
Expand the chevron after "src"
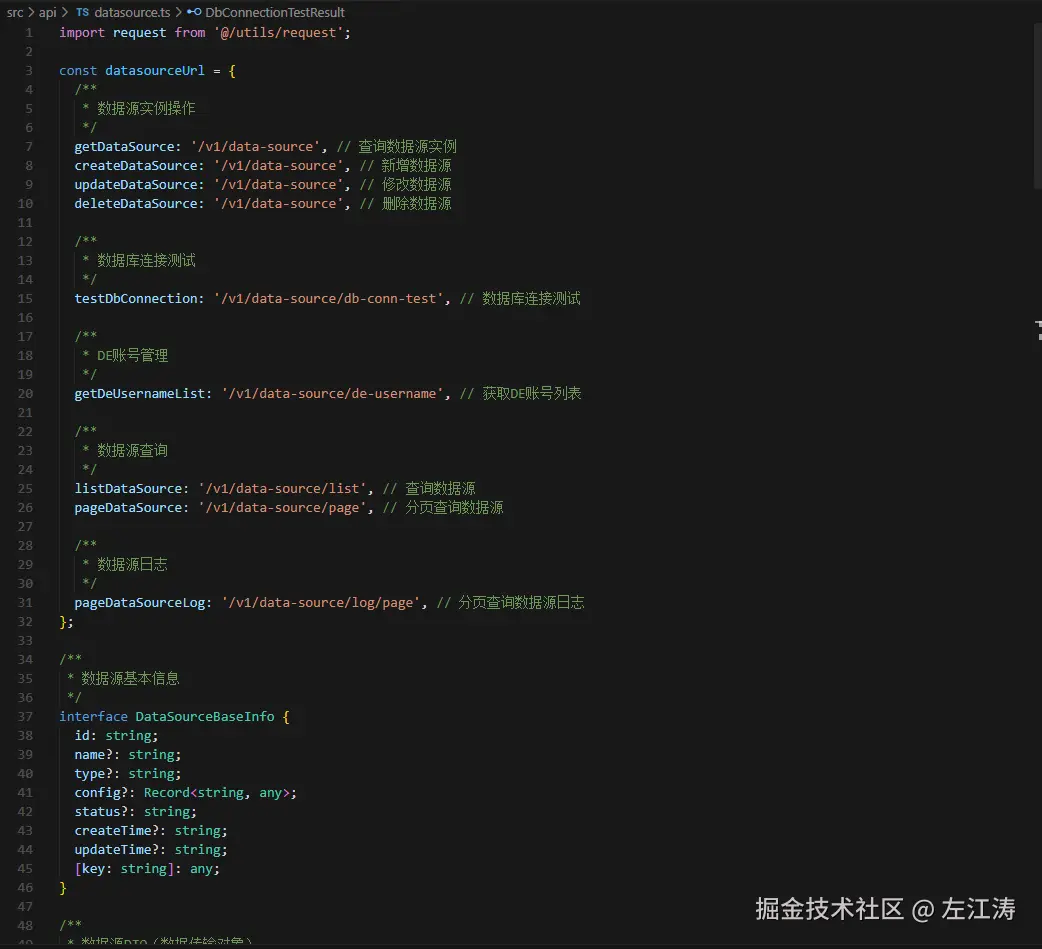pos(30,12)
